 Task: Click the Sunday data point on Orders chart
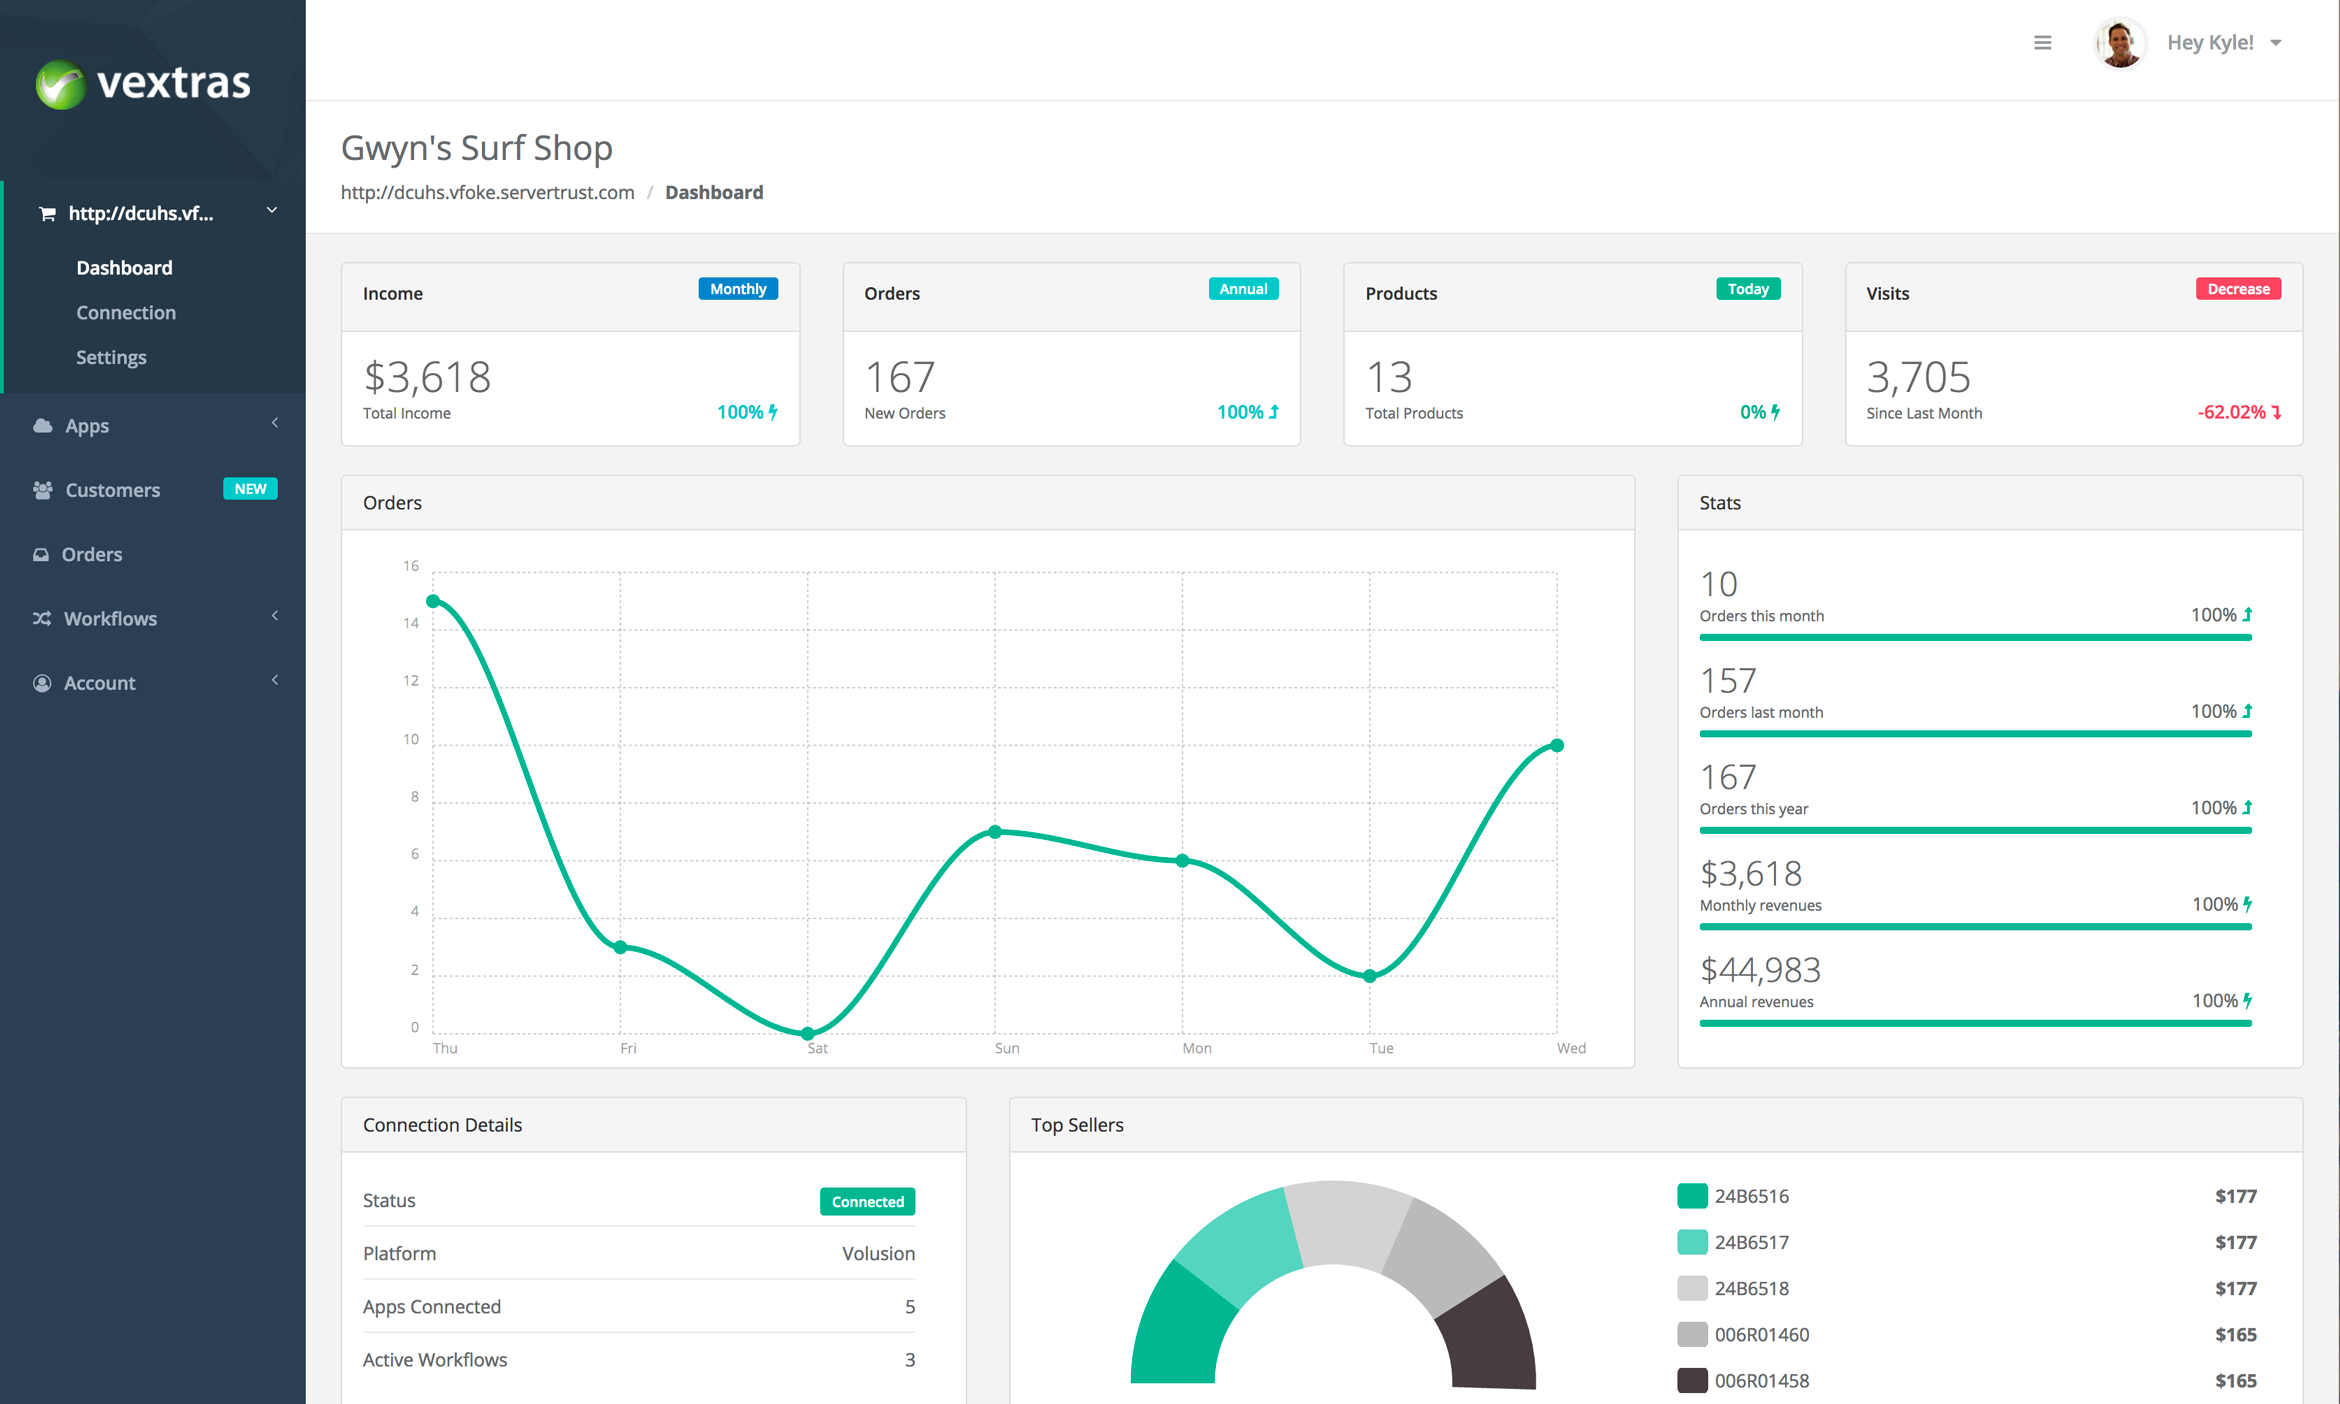coord(995,832)
